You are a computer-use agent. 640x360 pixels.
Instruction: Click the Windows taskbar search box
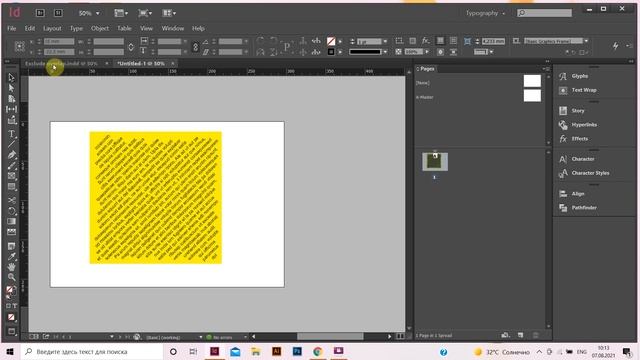point(92,351)
